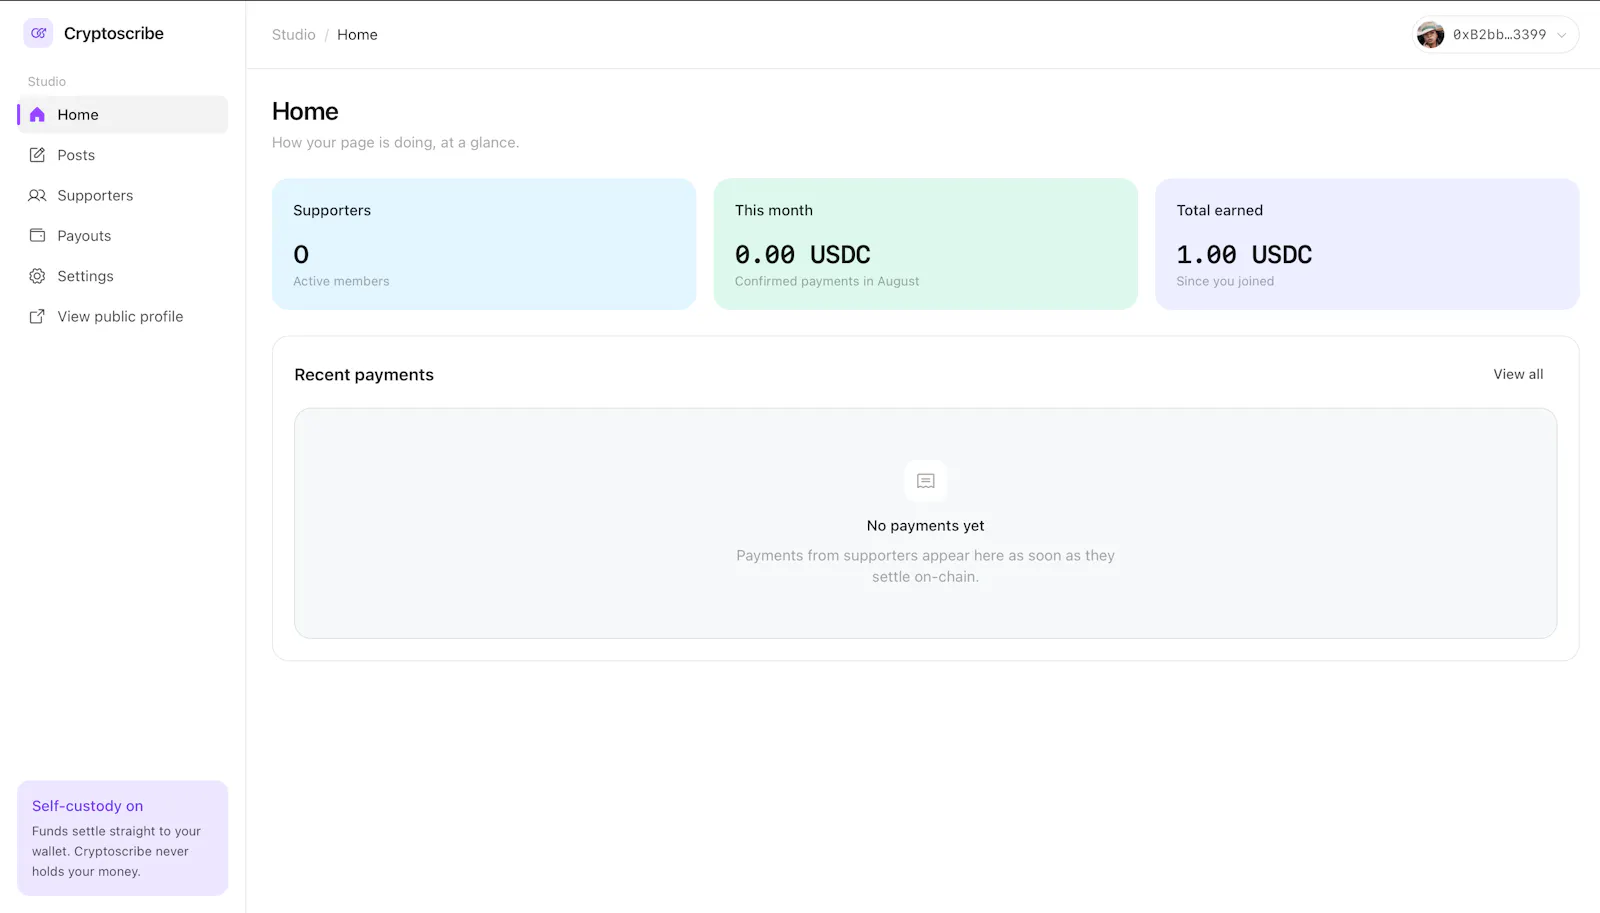Click the Supporters stat card title
Screen dimensions: 1600x913
pyautogui.click(x=332, y=210)
